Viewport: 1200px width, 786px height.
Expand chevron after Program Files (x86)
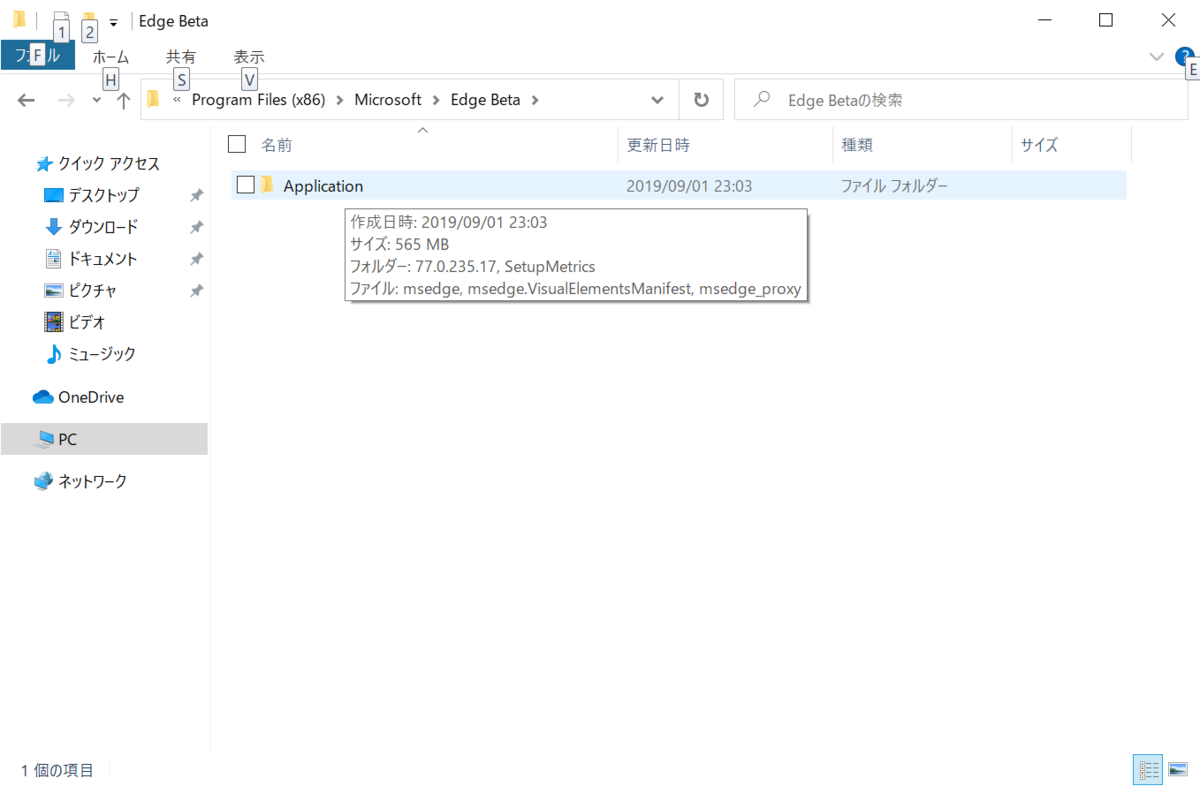339,100
